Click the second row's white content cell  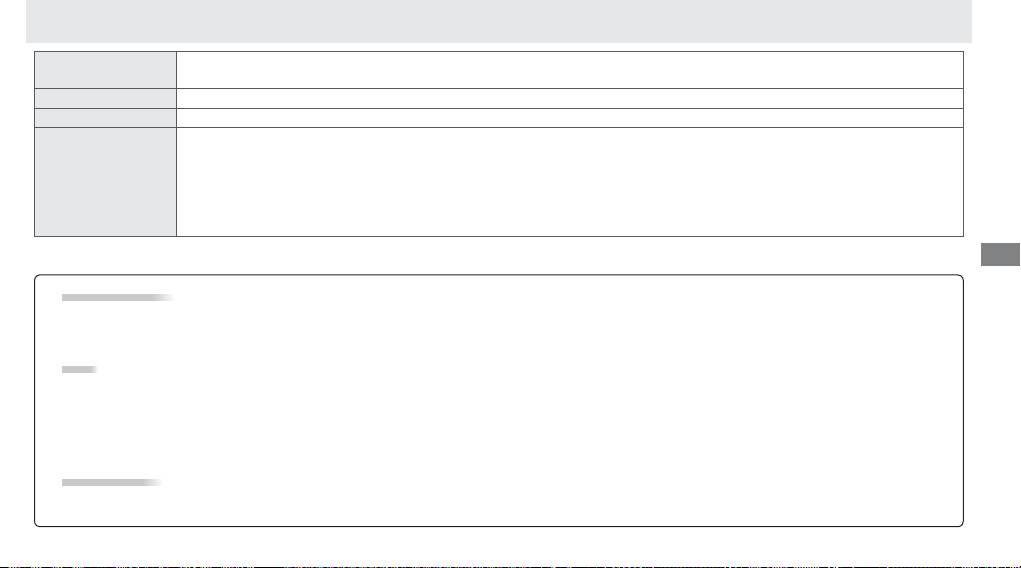click(570, 98)
